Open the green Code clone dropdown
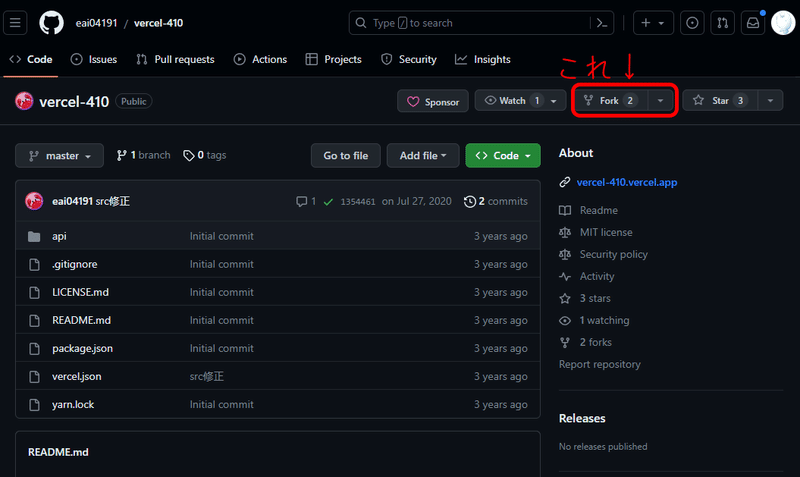 (503, 156)
